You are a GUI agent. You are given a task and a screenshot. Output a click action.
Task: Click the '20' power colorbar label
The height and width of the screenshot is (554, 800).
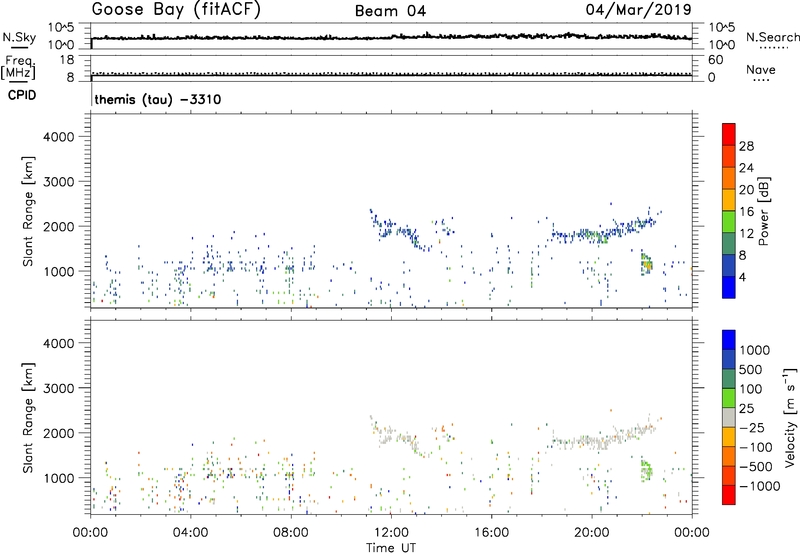(746, 190)
